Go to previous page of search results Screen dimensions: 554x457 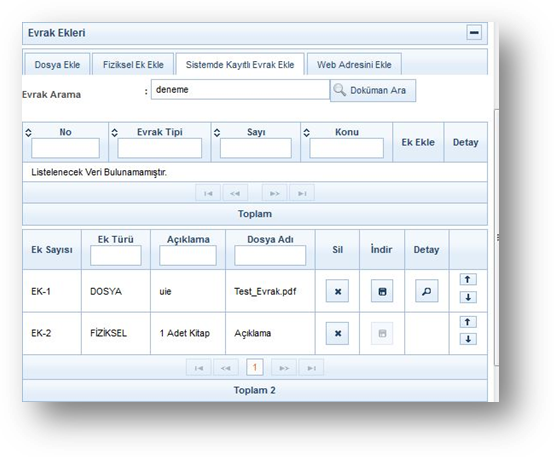pos(235,193)
